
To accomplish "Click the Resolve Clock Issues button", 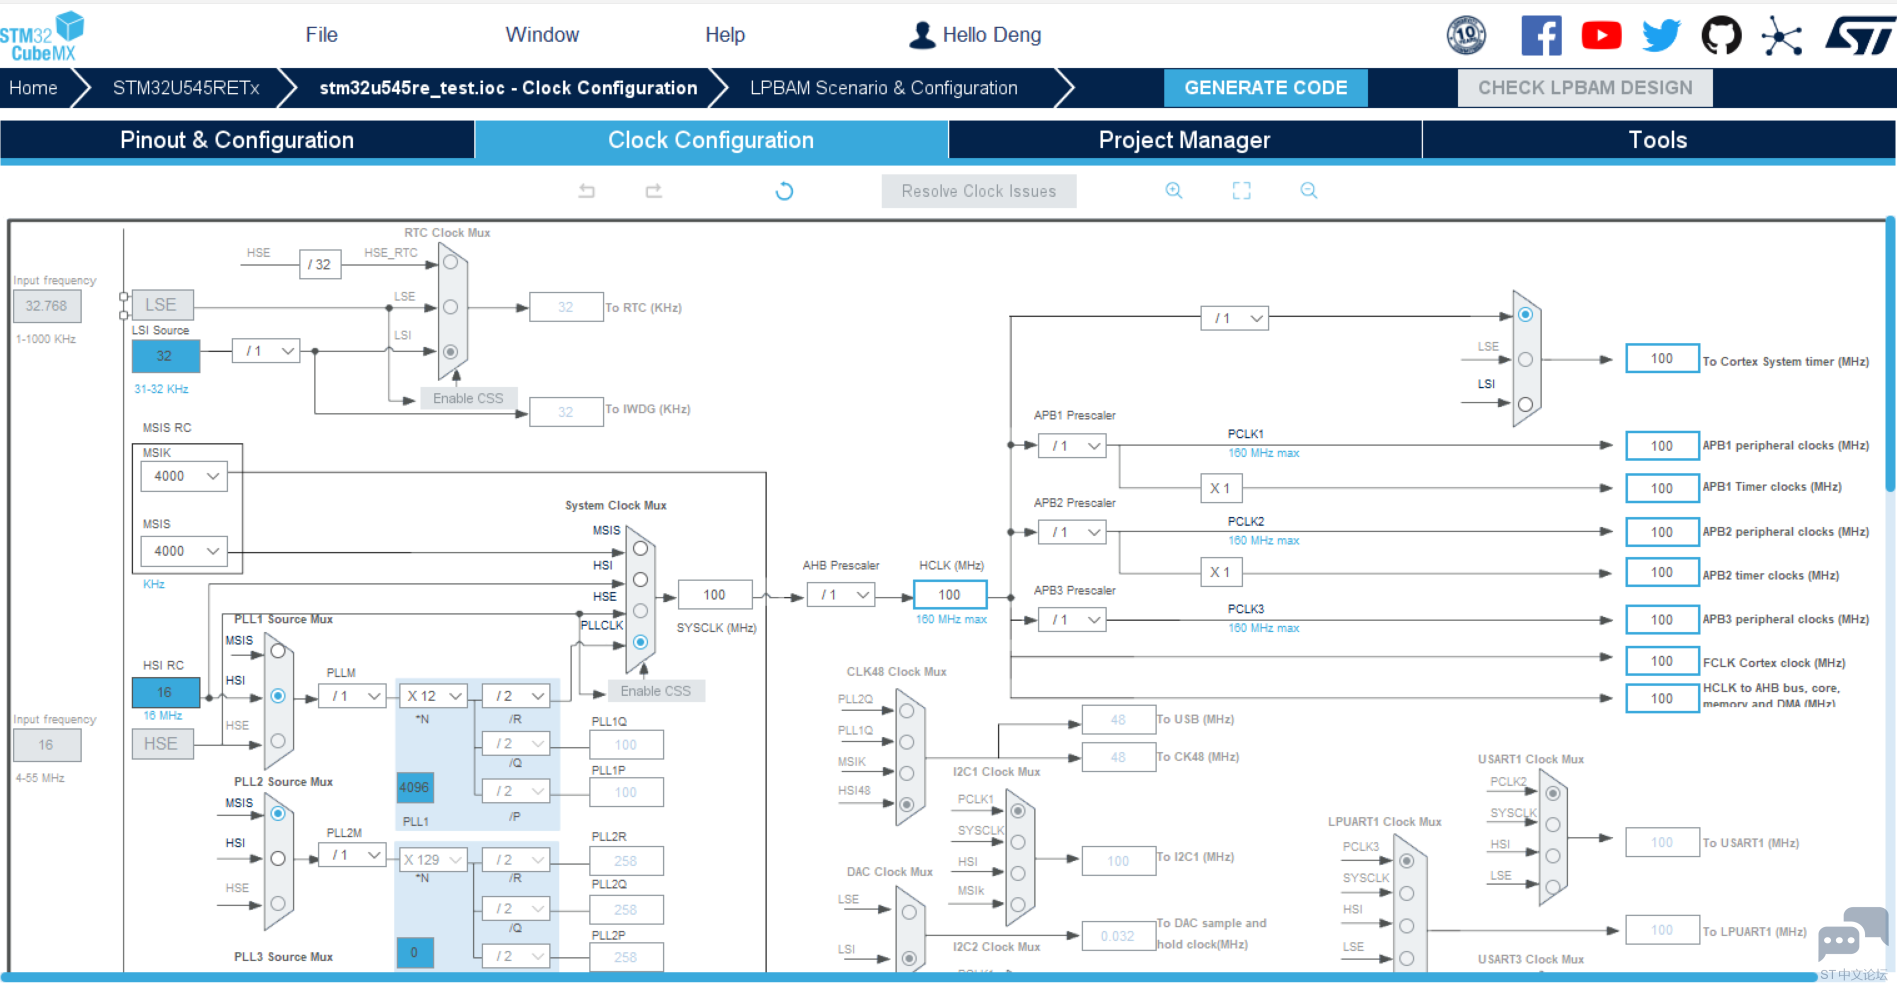I will pyautogui.click(x=979, y=191).
